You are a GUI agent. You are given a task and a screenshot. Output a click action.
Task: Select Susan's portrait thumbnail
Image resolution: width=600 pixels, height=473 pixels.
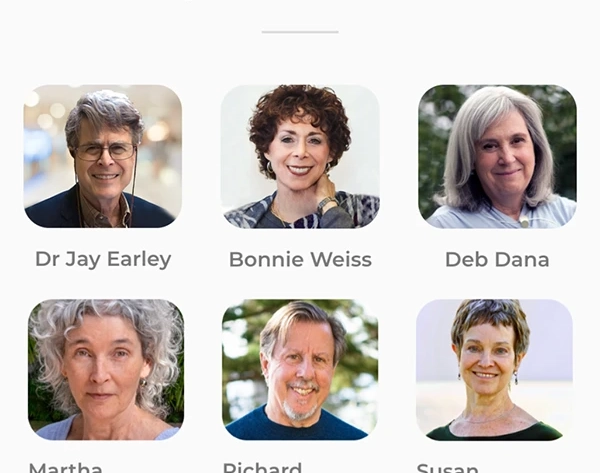click(x=494, y=370)
